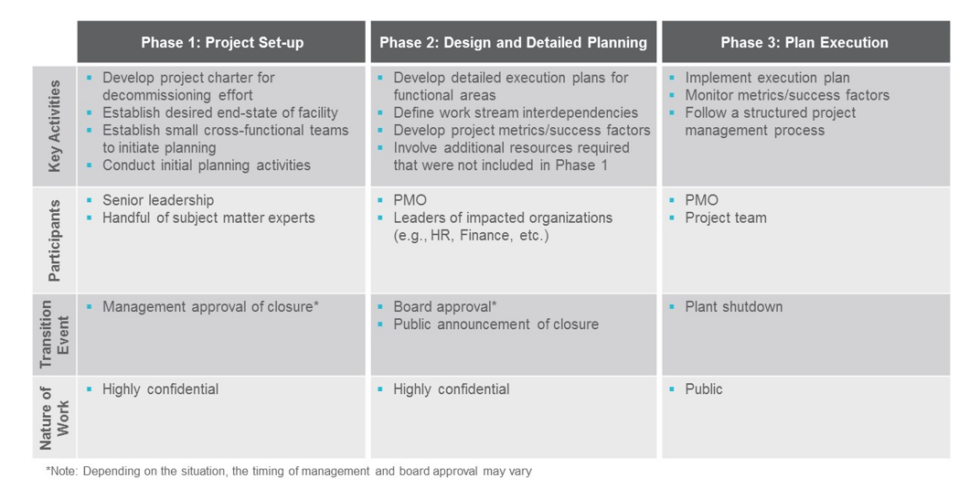
Task: Click the Phase 1: Project Set-up header
Action: (x=220, y=43)
